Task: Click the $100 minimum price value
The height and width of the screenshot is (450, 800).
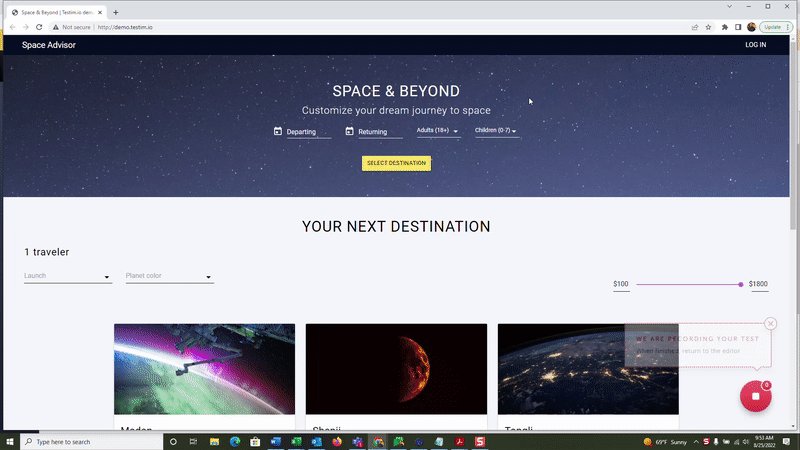Action: coord(621,284)
